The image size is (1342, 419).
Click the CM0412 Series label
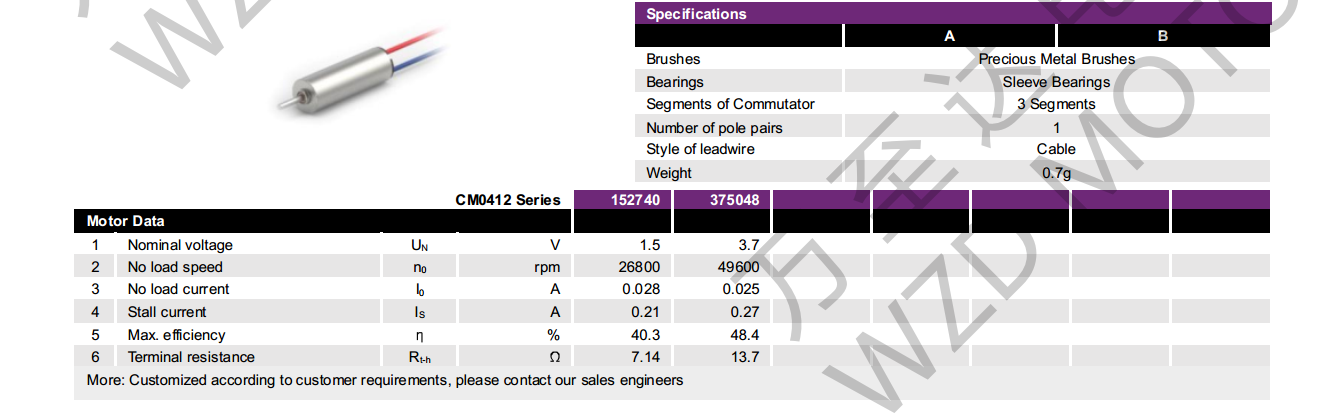tap(508, 200)
